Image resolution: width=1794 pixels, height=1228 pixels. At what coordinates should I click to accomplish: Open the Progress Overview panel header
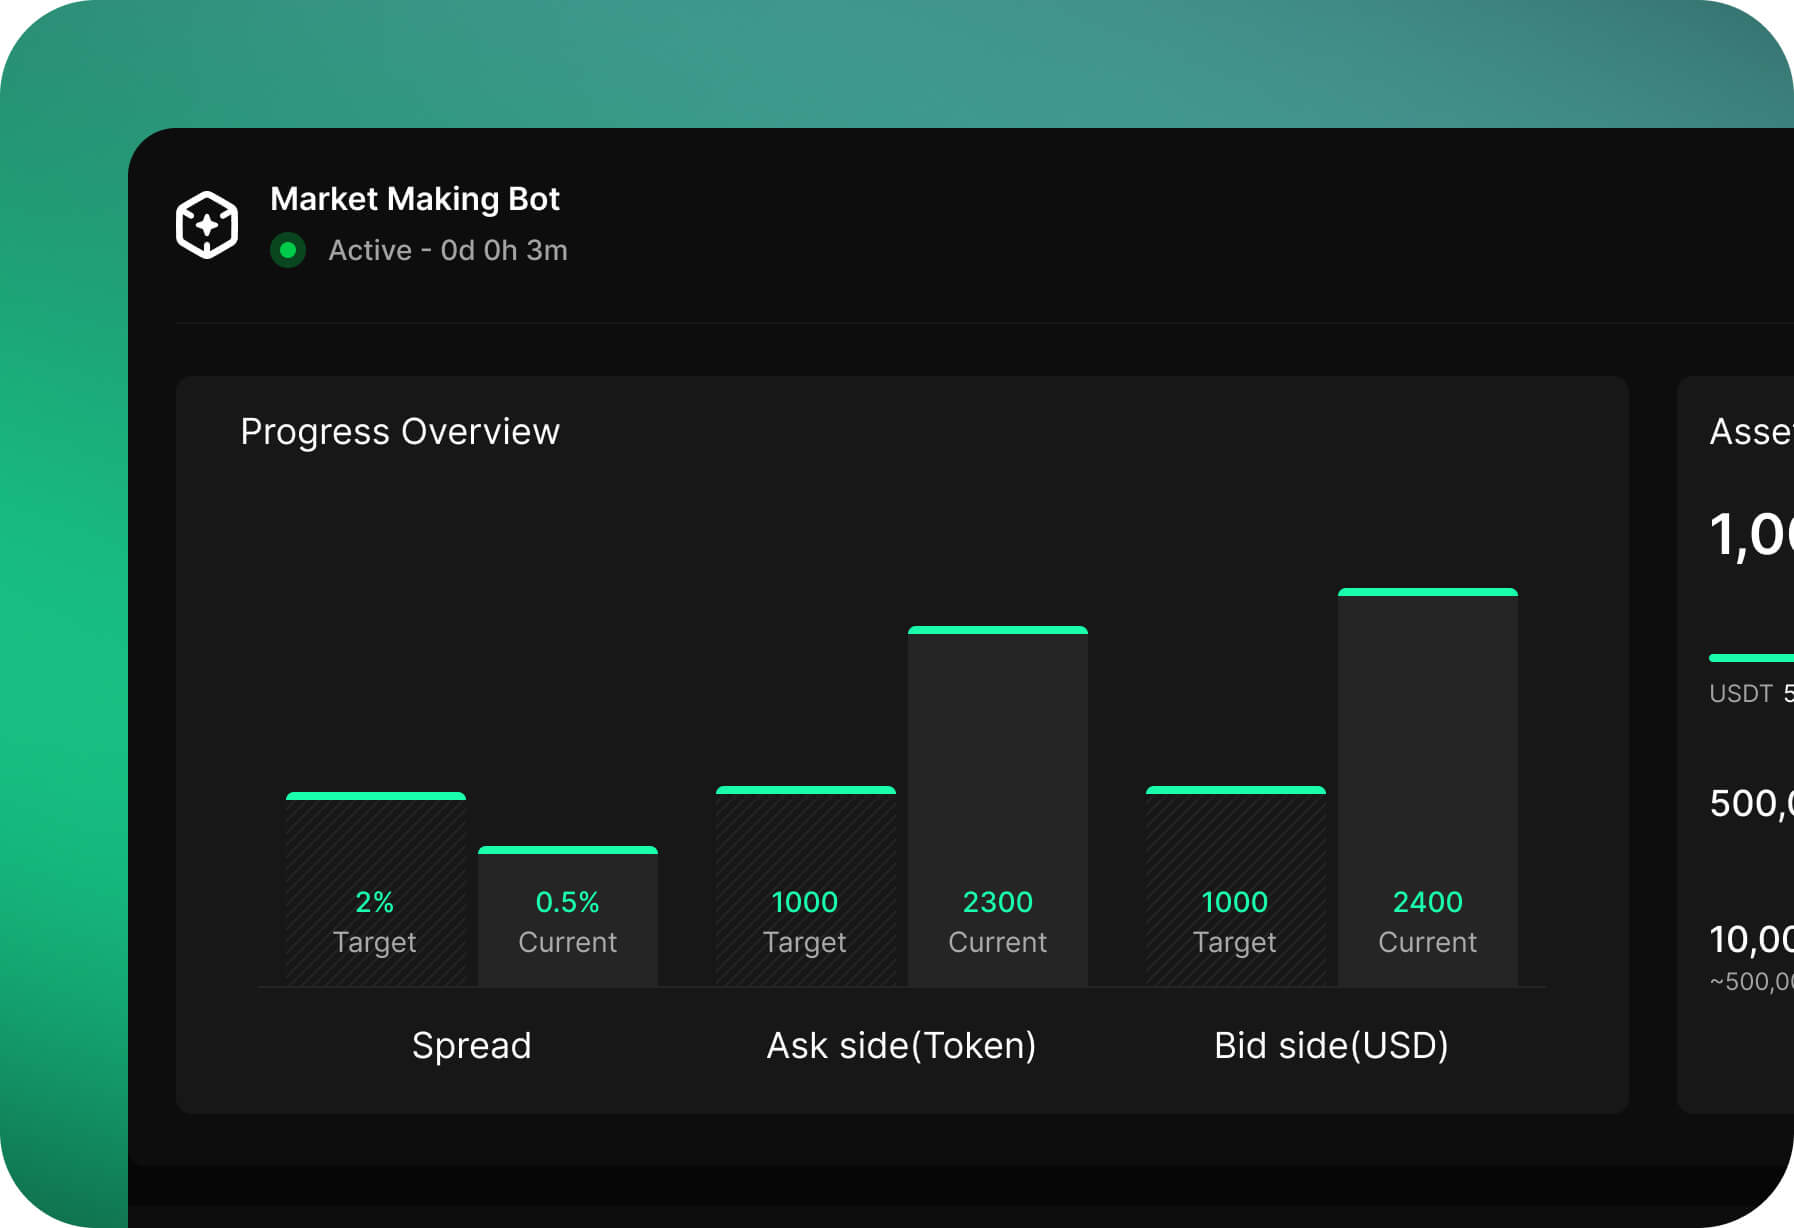tap(400, 431)
